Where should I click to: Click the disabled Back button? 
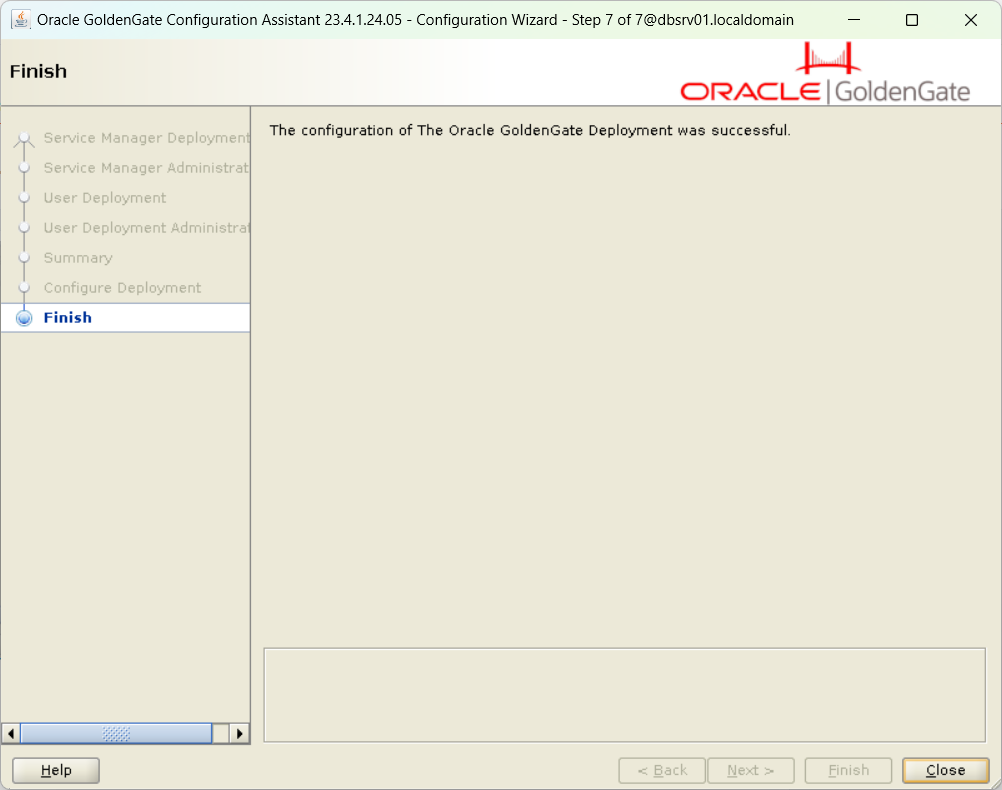tap(662, 770)
